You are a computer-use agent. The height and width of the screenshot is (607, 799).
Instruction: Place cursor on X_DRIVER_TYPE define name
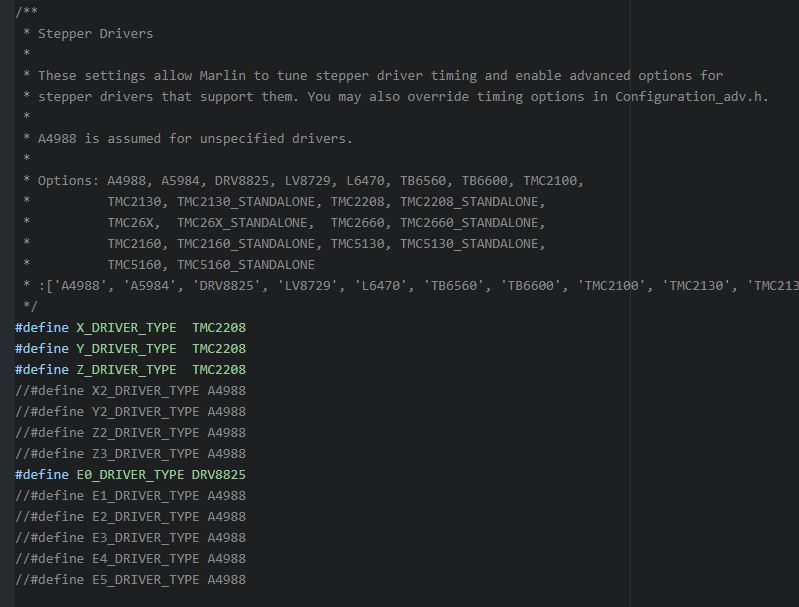point(126,327)
